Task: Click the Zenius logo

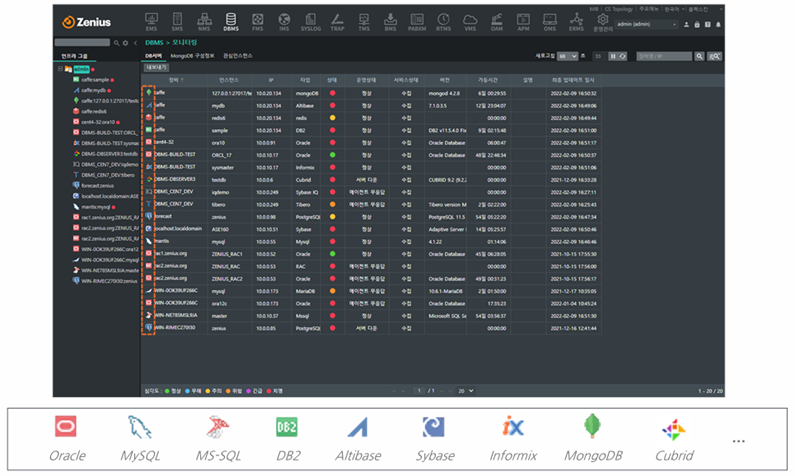Action: point(86,22)
